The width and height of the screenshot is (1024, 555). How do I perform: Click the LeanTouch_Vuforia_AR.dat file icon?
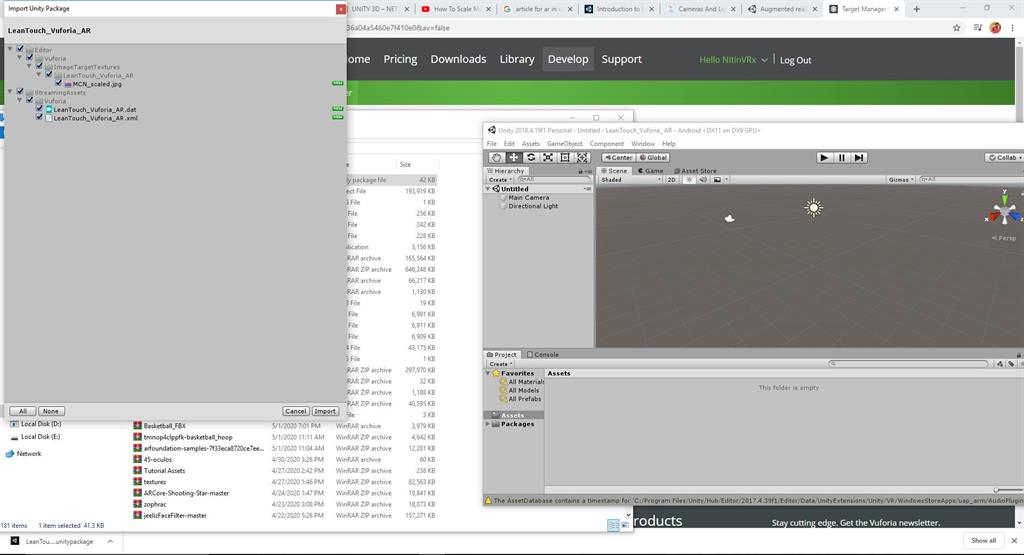click(x=48, y=110)
